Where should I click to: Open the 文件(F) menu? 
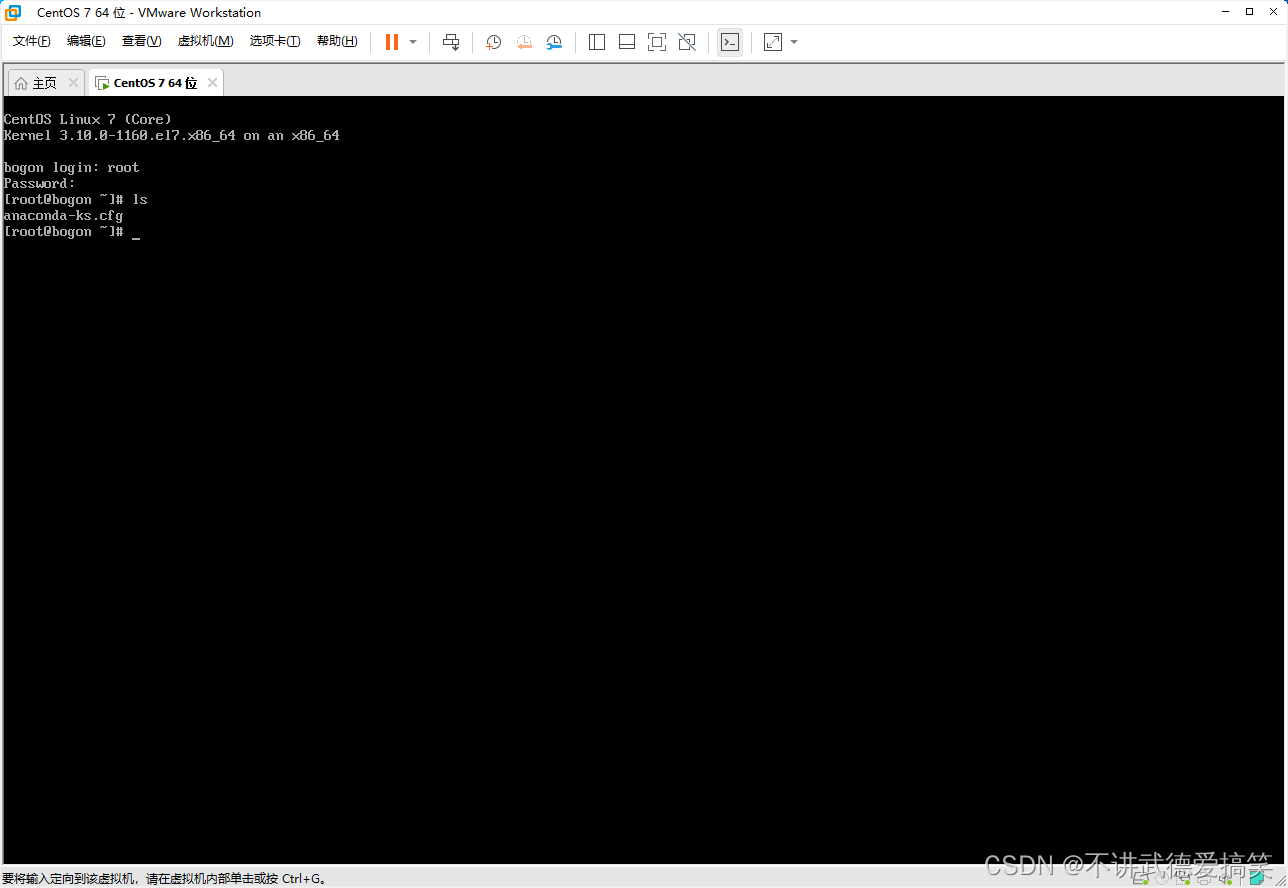tap(31, 41)
